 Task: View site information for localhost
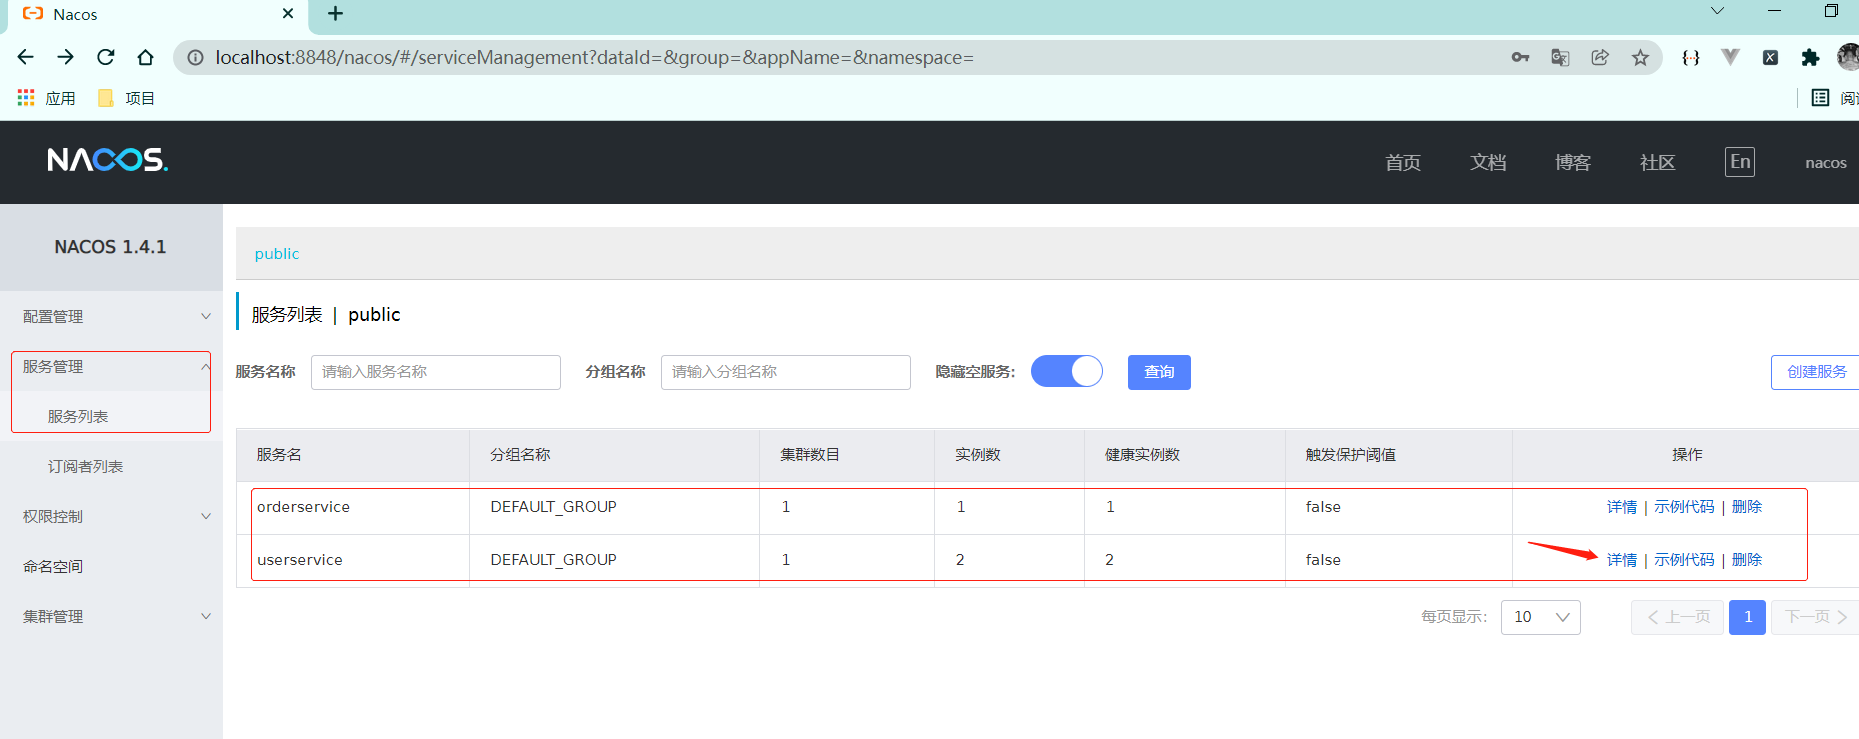pyautogui.click(x=196, y=58)
